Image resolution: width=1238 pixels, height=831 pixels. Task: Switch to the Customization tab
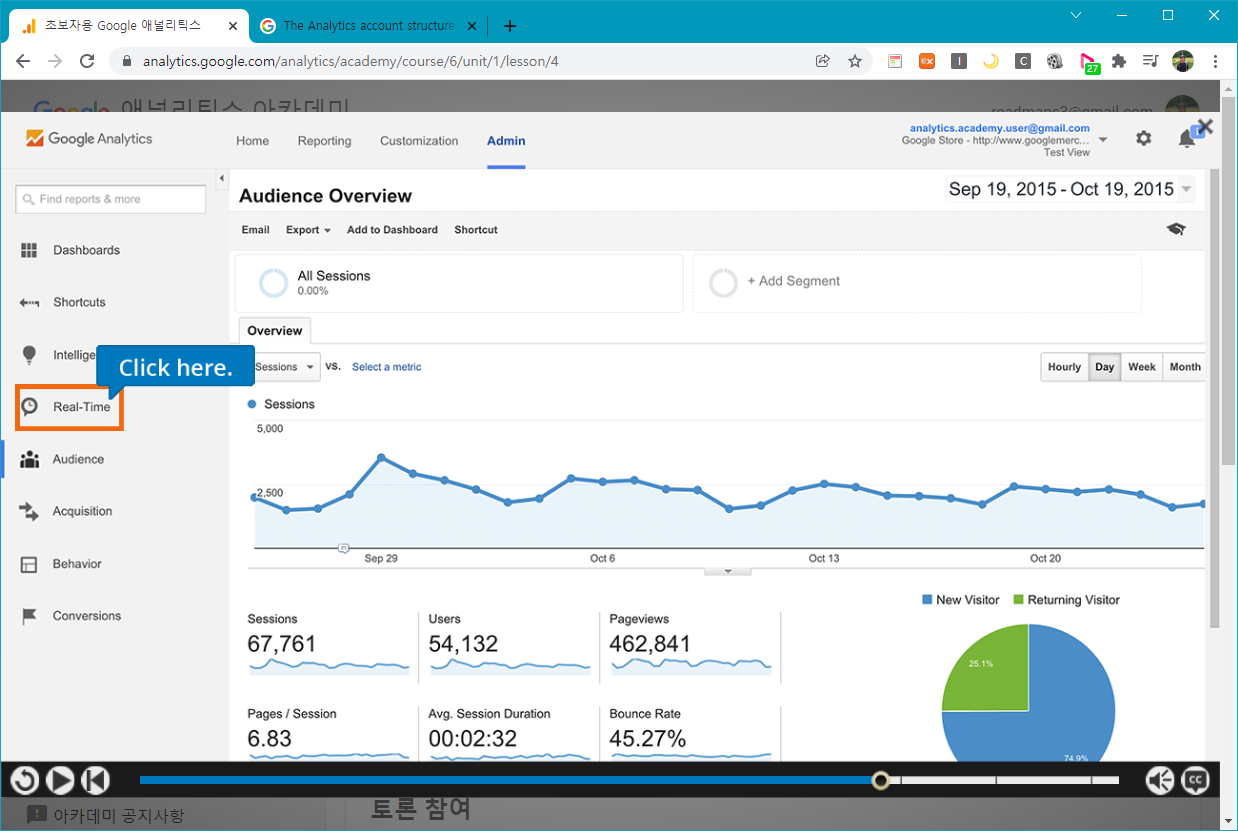tap(419, 141)
